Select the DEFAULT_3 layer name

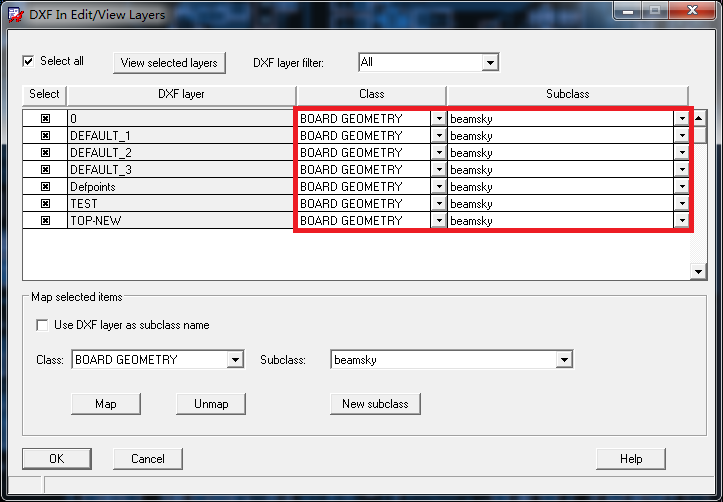pos(181,170)
